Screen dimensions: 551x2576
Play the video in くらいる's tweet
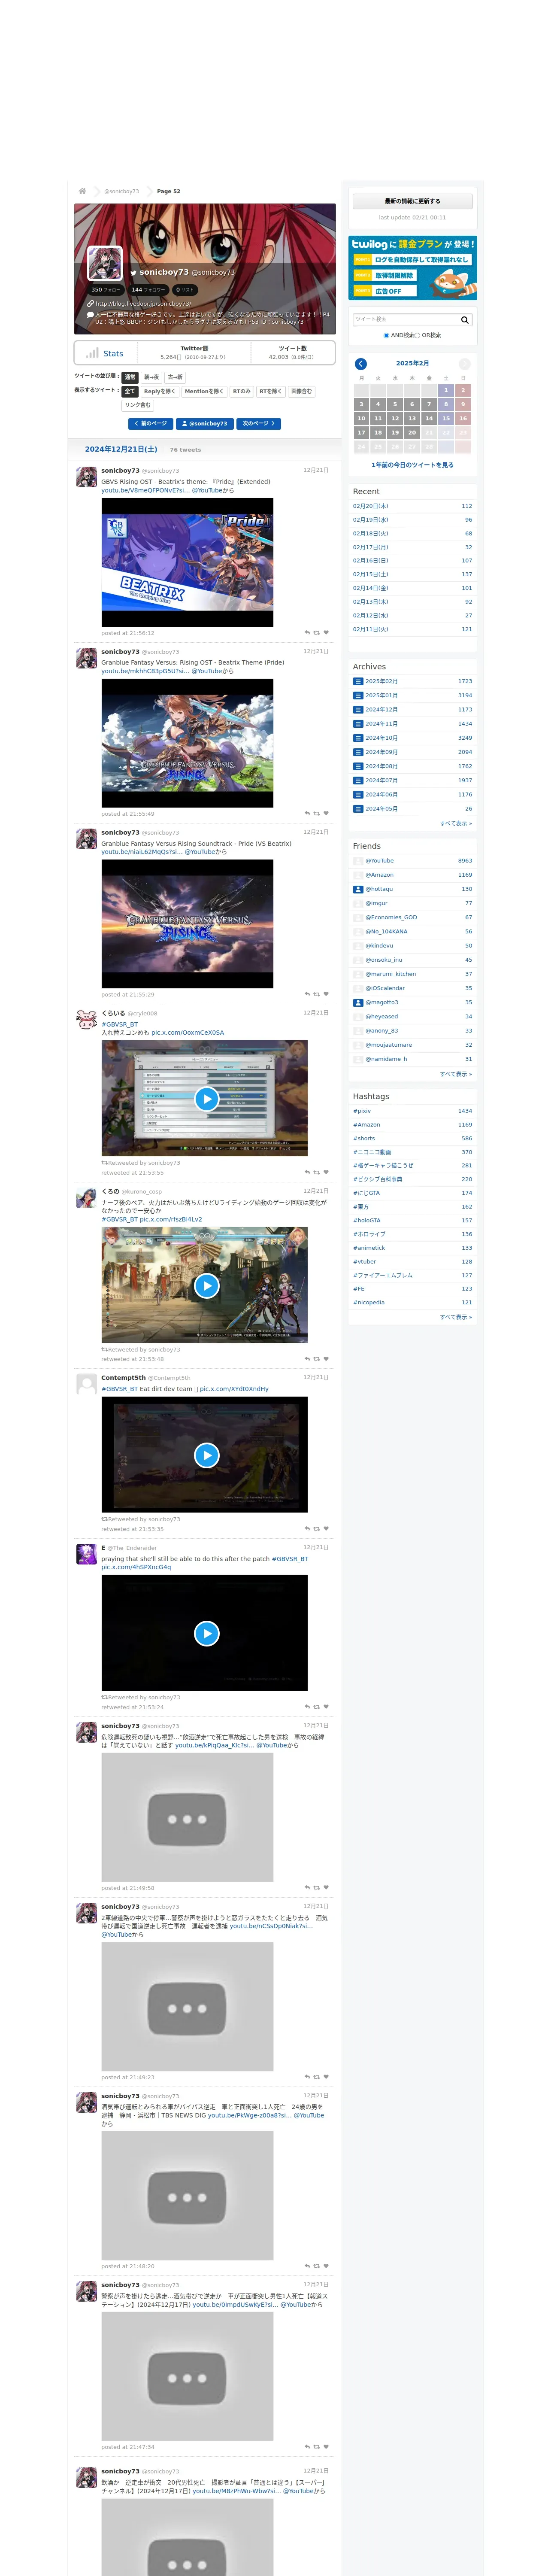206,1099
